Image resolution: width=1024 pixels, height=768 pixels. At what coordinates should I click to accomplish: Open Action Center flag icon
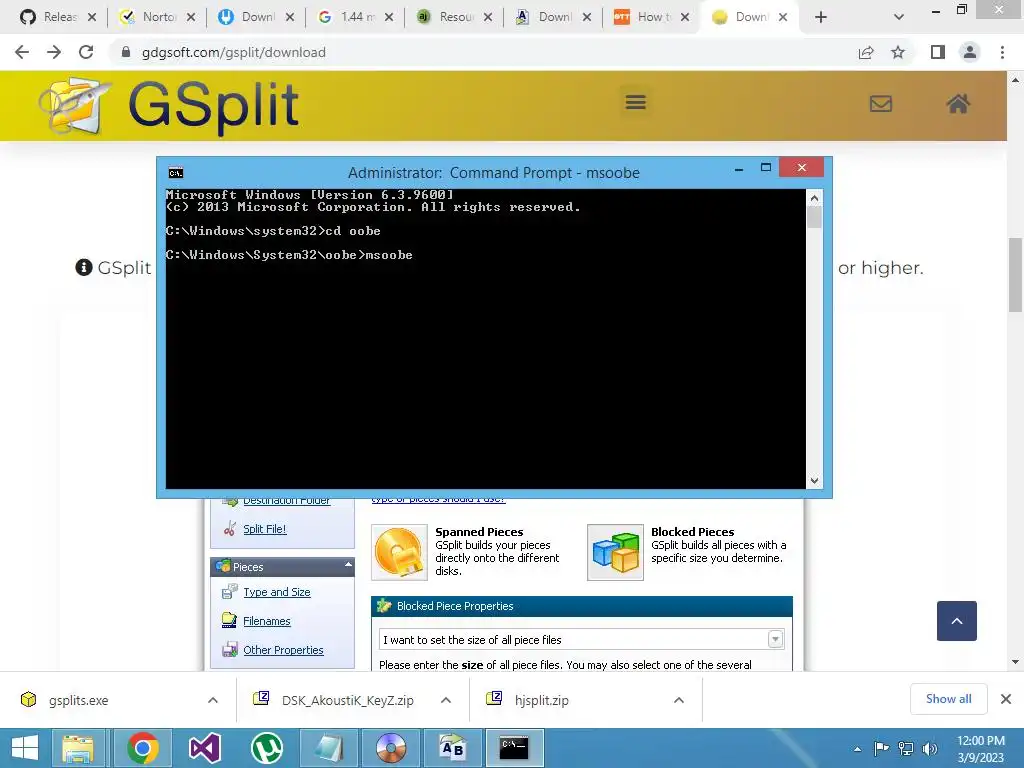881,749
